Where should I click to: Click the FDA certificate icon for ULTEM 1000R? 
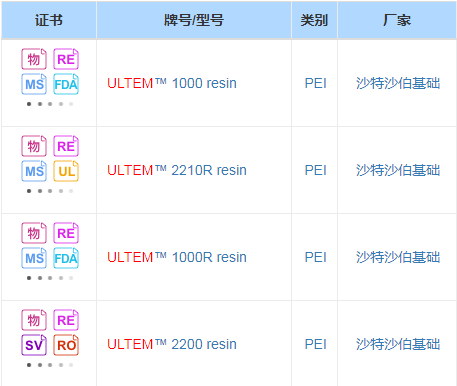[x=66, y=258]
